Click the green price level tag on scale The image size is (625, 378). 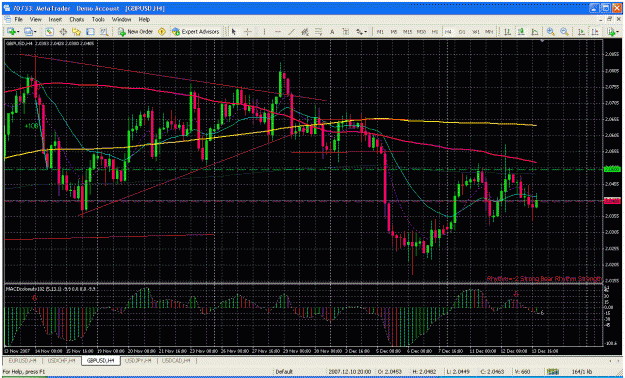tap(612, 169)
